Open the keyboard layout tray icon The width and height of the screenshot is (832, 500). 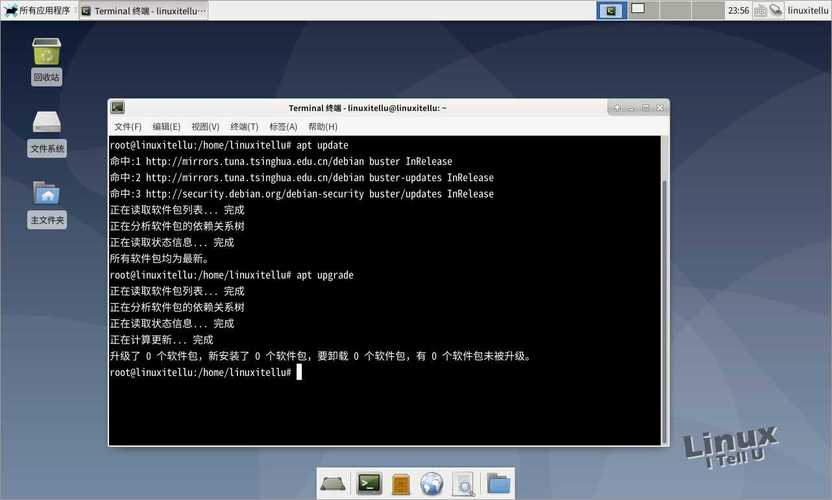point(760,11)
